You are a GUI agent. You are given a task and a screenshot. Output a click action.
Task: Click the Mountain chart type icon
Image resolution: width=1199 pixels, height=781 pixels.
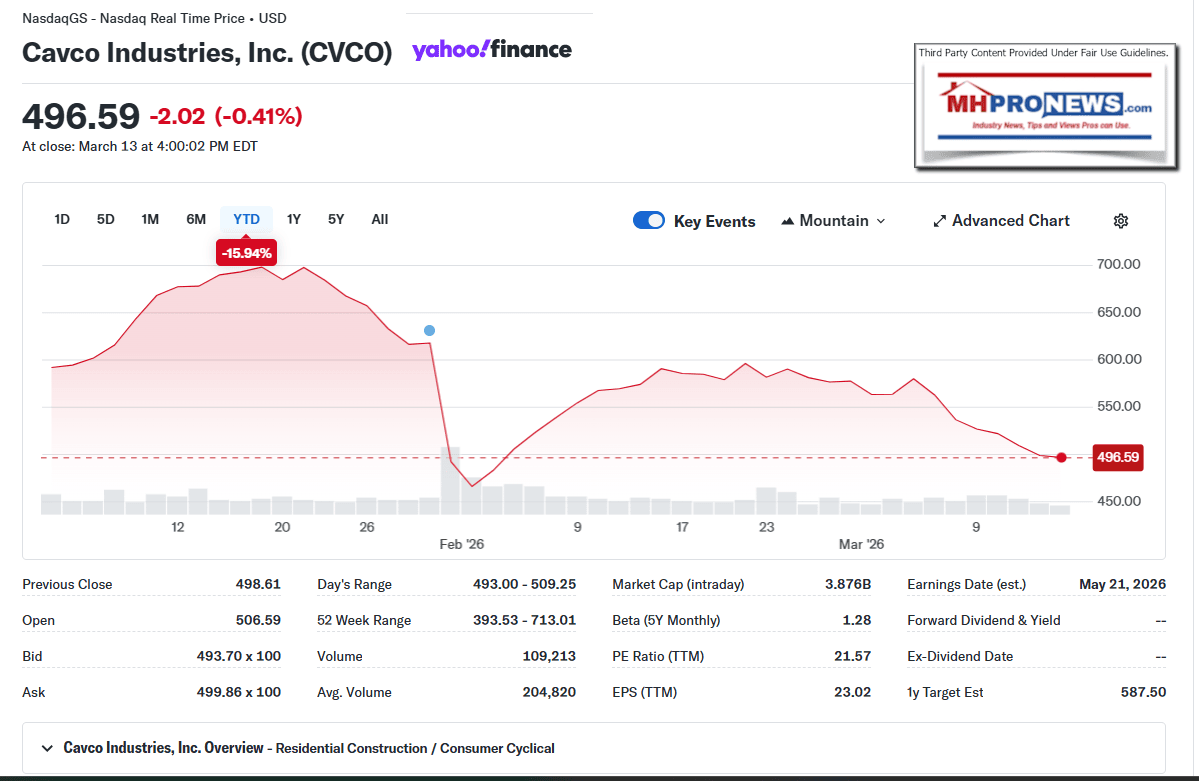coord(787,221)
